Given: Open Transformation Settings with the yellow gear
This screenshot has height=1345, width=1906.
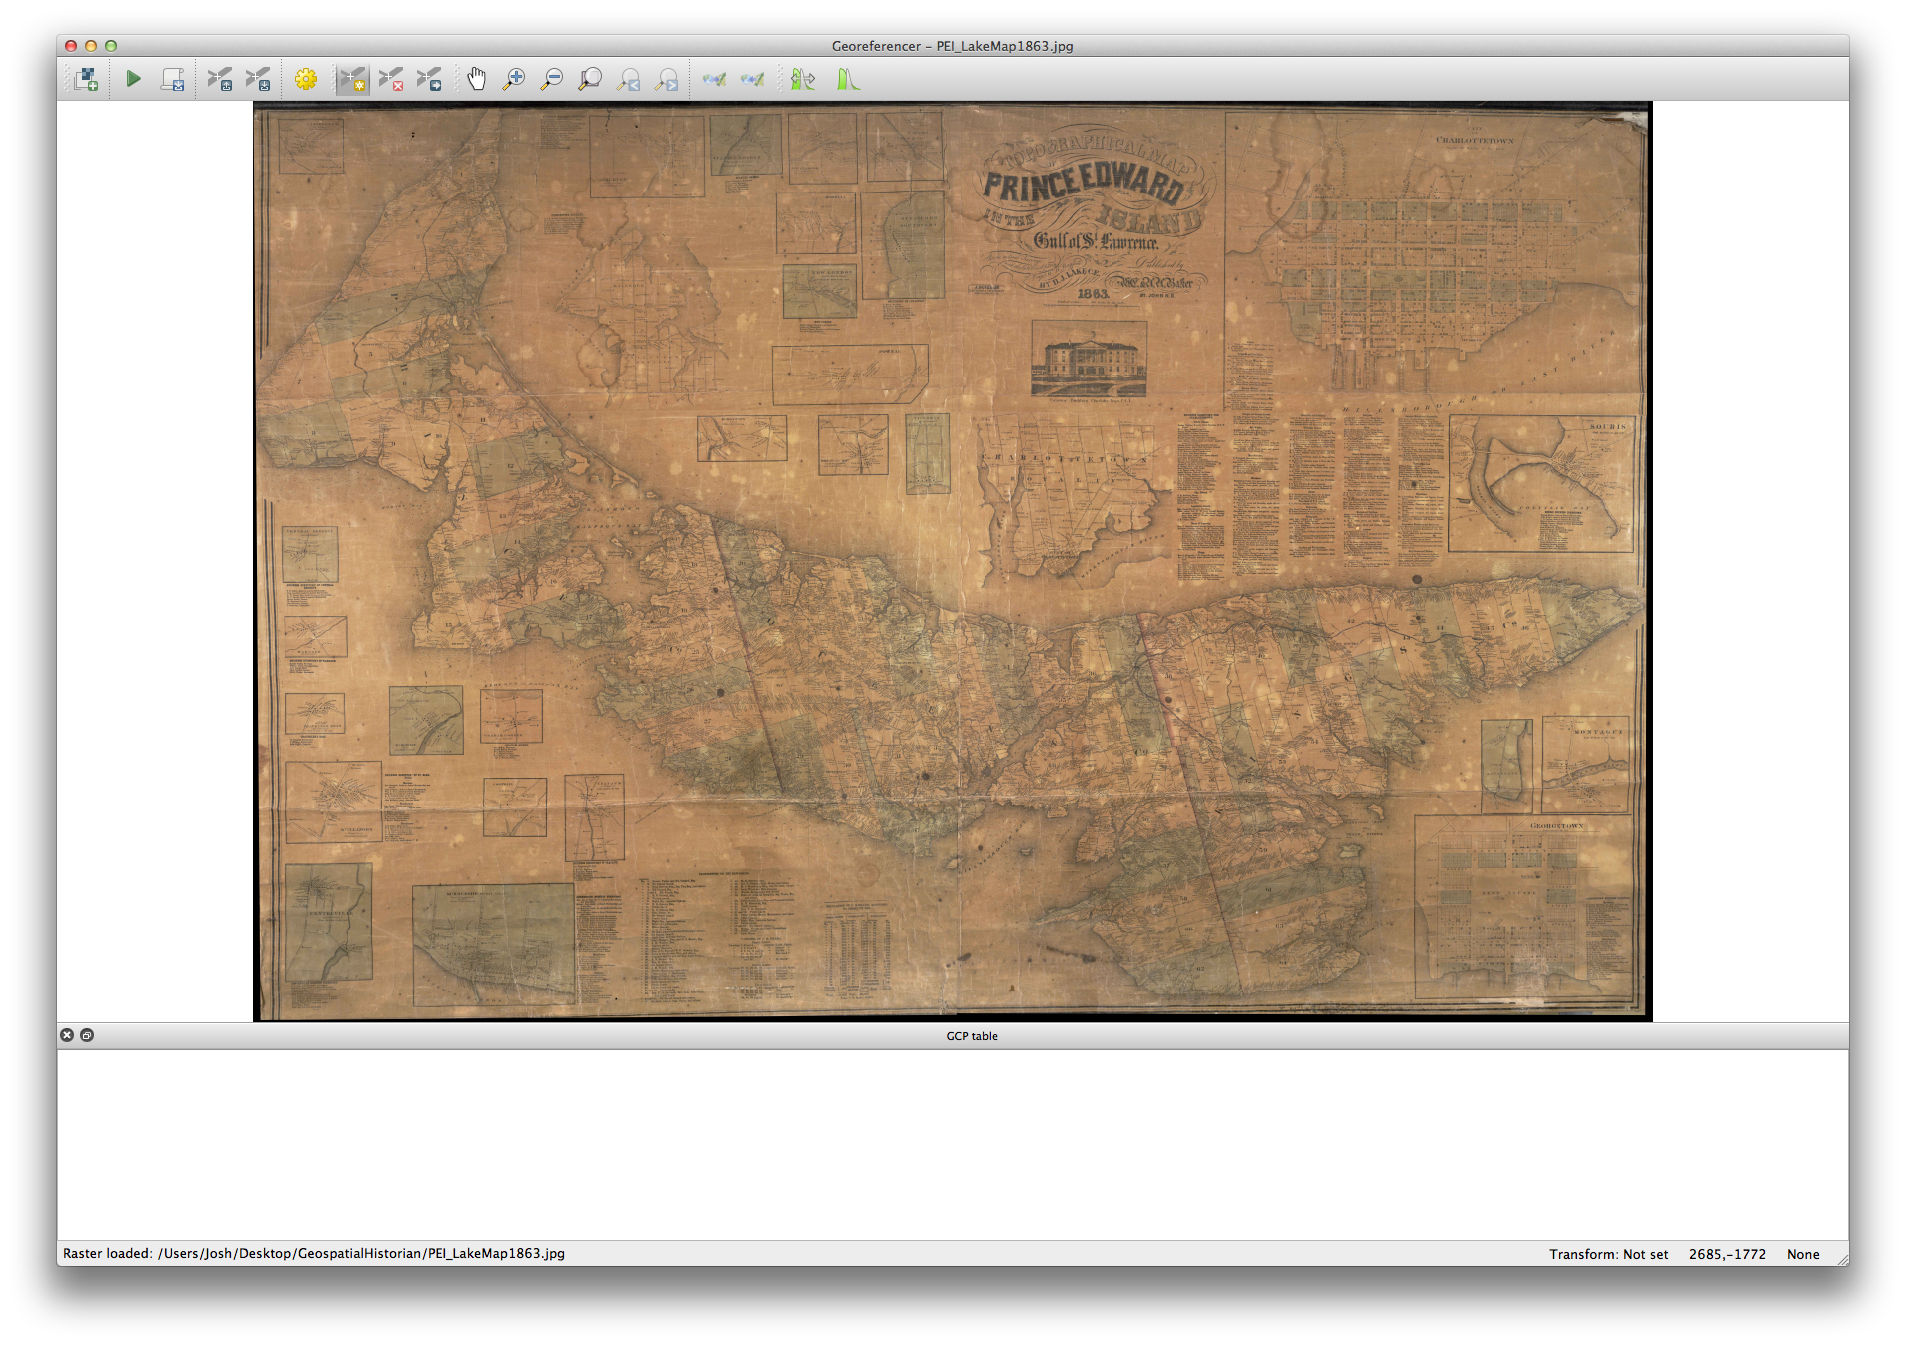Looking at the screenshot, I should pyautogui.click(x=306, y=79).
